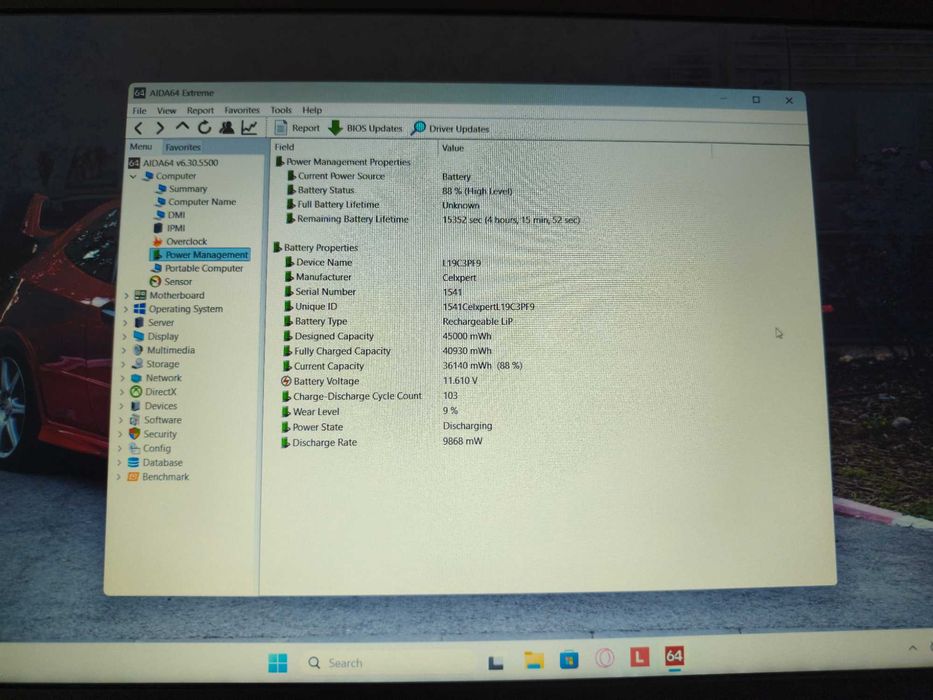Switch to the Favorites tab in the sidebar
Screen dimensions: 933x700
pos(183,147)
